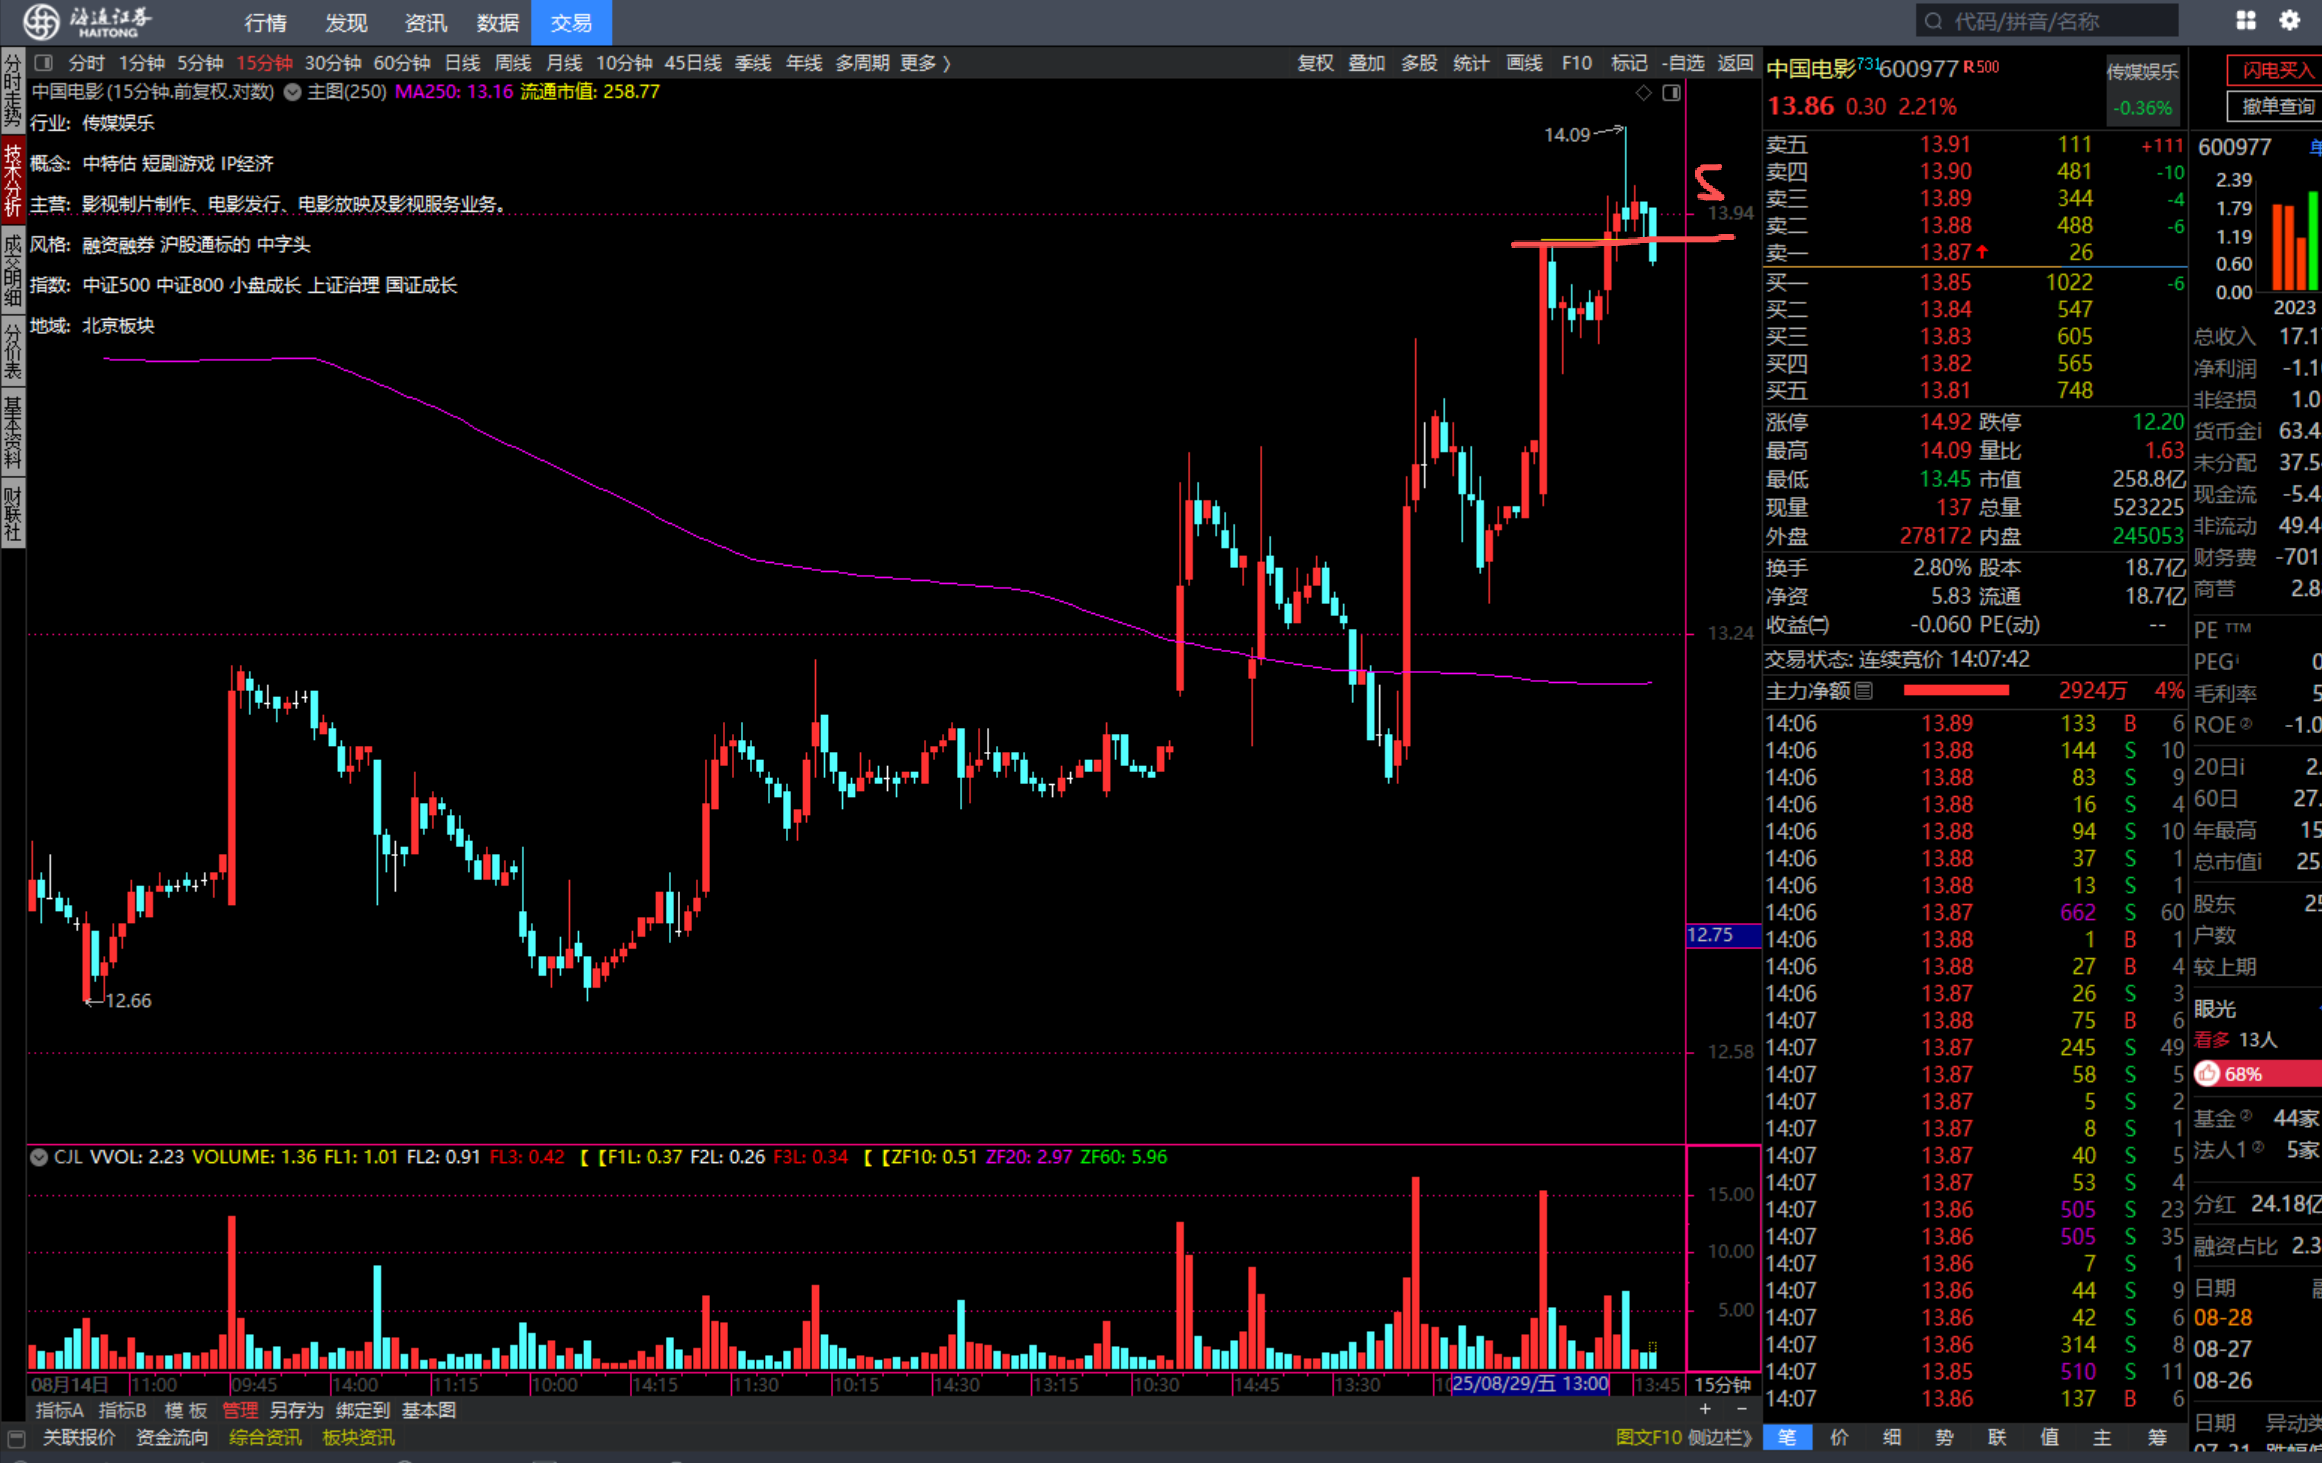This screenshot has width=2322, height=1463.
Task: Click the search magnifier icon
Action: [x=1933, y=21]
